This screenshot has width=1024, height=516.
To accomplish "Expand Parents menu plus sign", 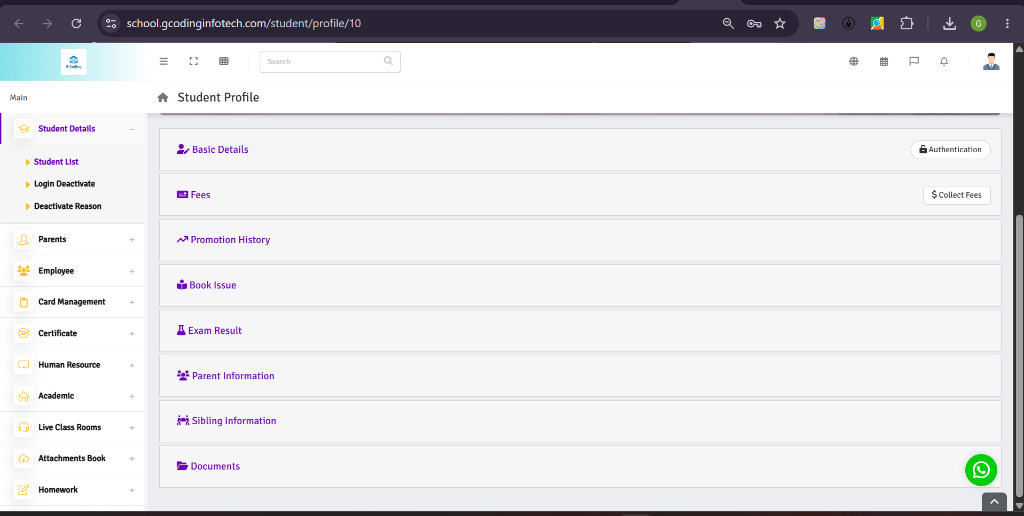I will coord(132,240).
